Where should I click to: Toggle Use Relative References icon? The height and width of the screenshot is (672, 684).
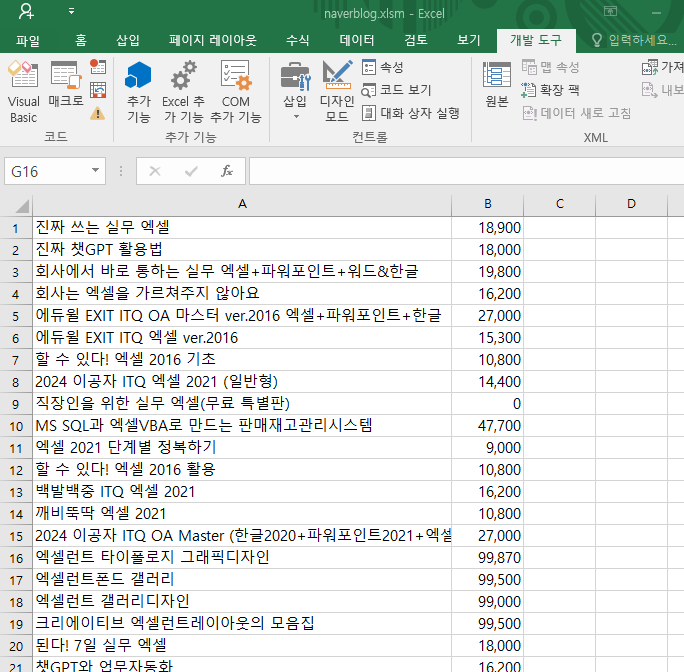tap(98, 90)
